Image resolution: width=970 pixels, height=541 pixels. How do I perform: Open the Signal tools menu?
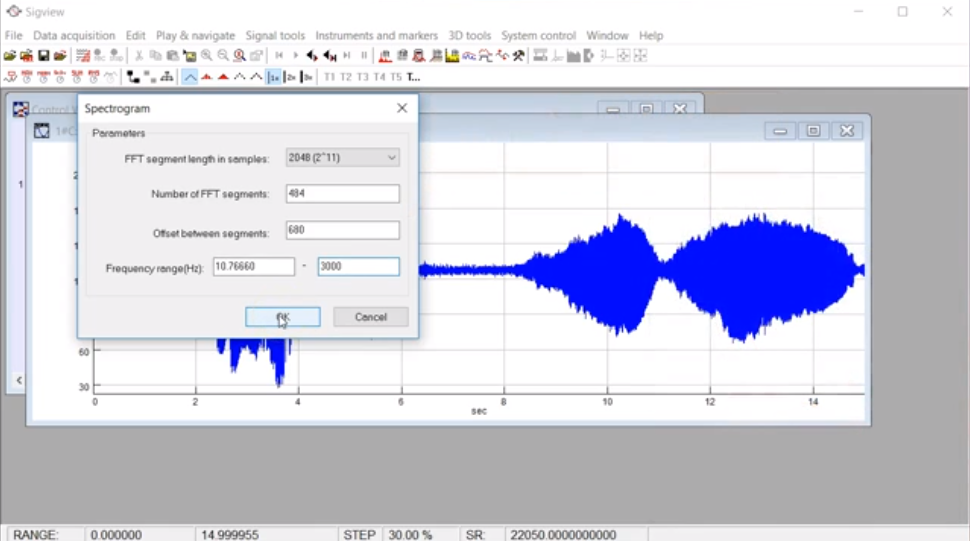[x=275, y=35]
